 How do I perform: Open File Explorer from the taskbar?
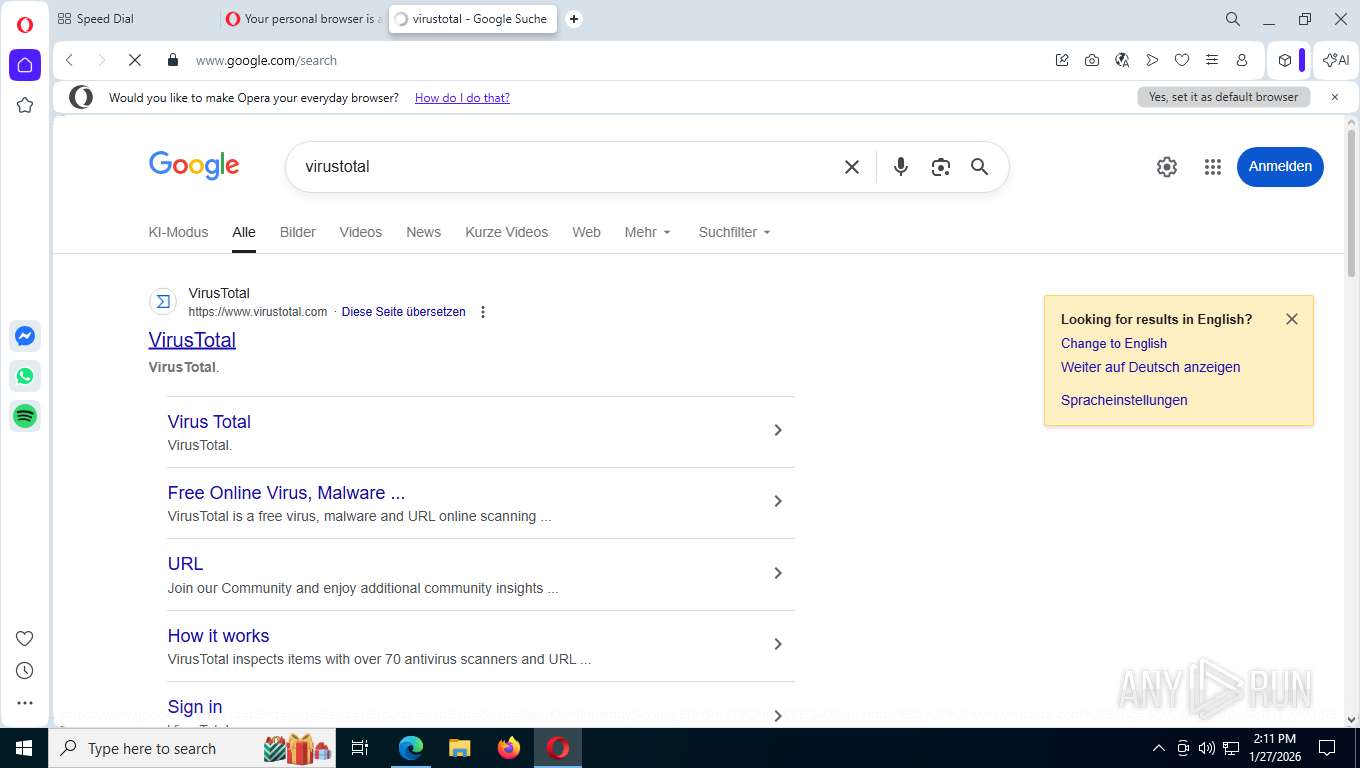click(x=459, y=748)
